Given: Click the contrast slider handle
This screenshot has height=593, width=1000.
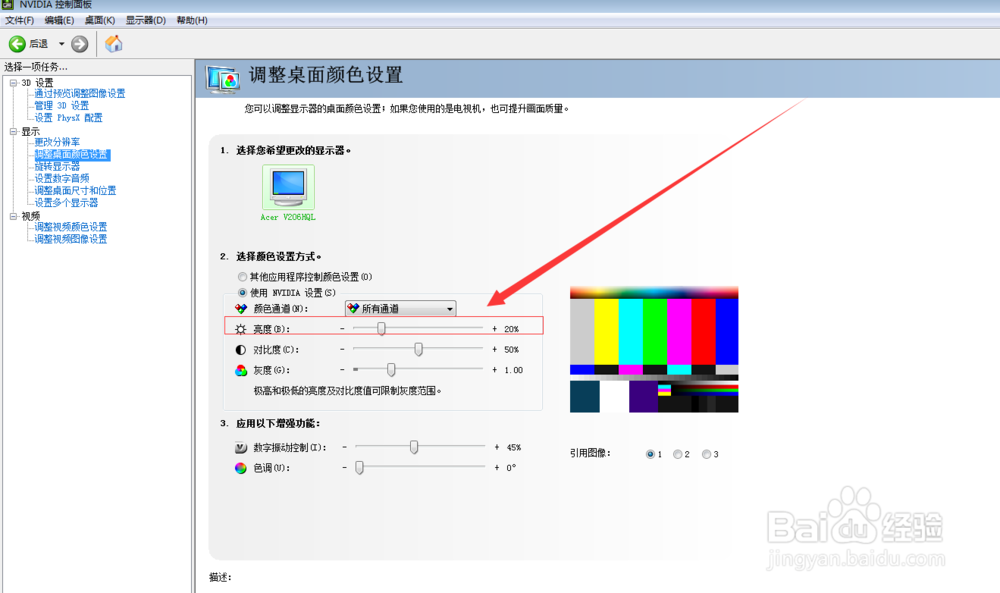Looking at the screenshot, I should coord(418,349).
